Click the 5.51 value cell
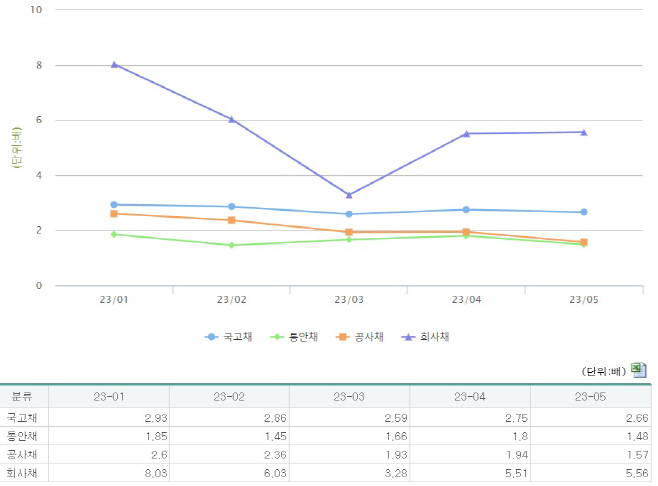The image size is (658, 486). click(470, 473)
